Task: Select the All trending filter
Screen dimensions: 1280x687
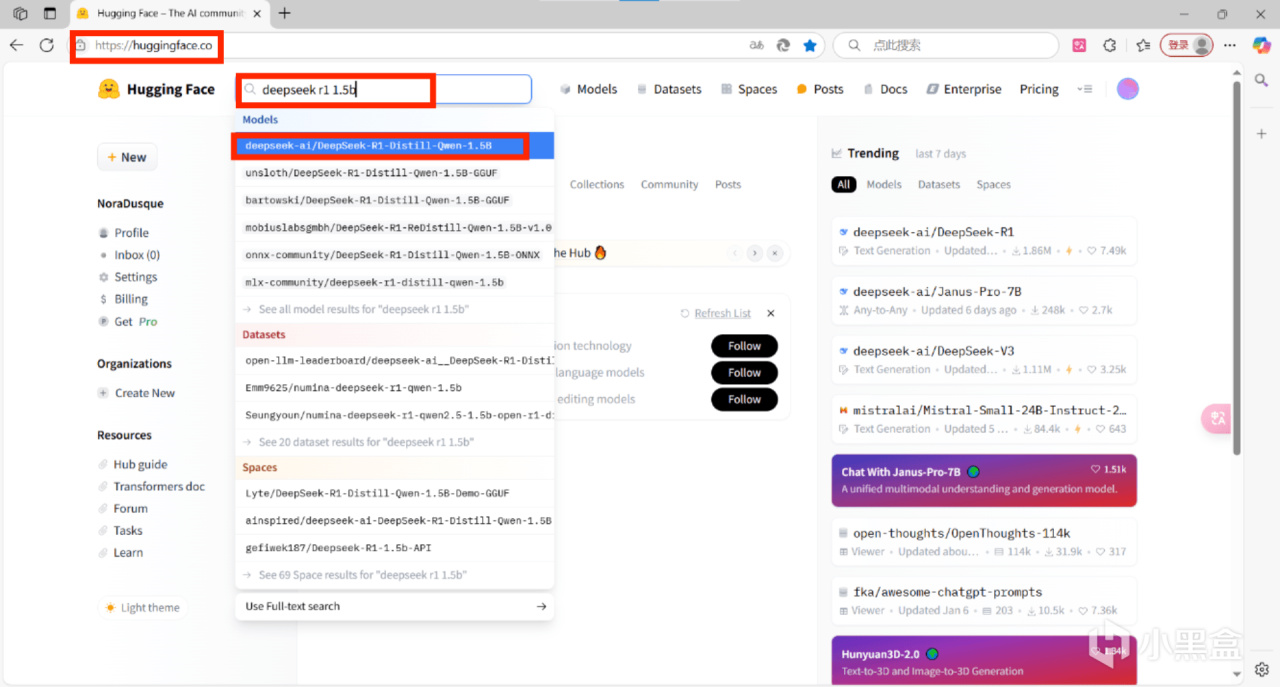Action: pos(844,184)
